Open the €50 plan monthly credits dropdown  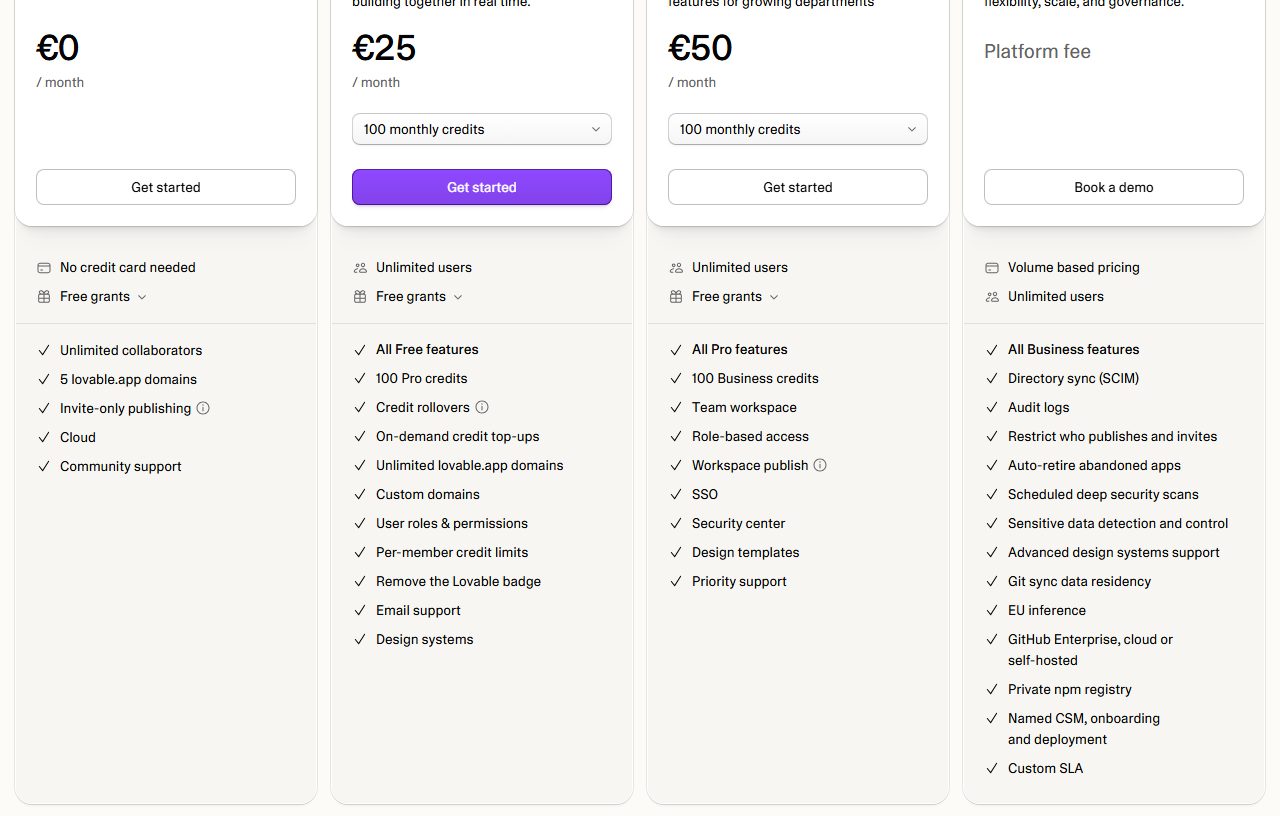coord(798,129)
